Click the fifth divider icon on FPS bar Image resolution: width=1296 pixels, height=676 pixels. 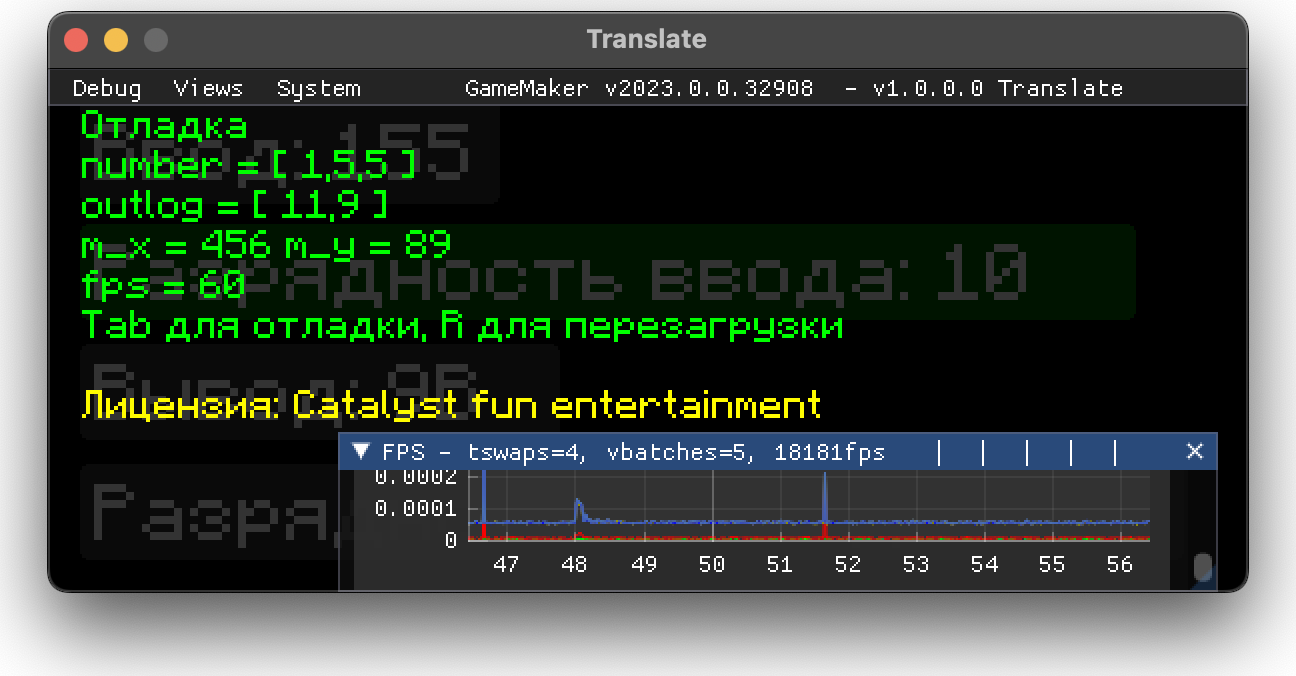(x=1114, y=451)
